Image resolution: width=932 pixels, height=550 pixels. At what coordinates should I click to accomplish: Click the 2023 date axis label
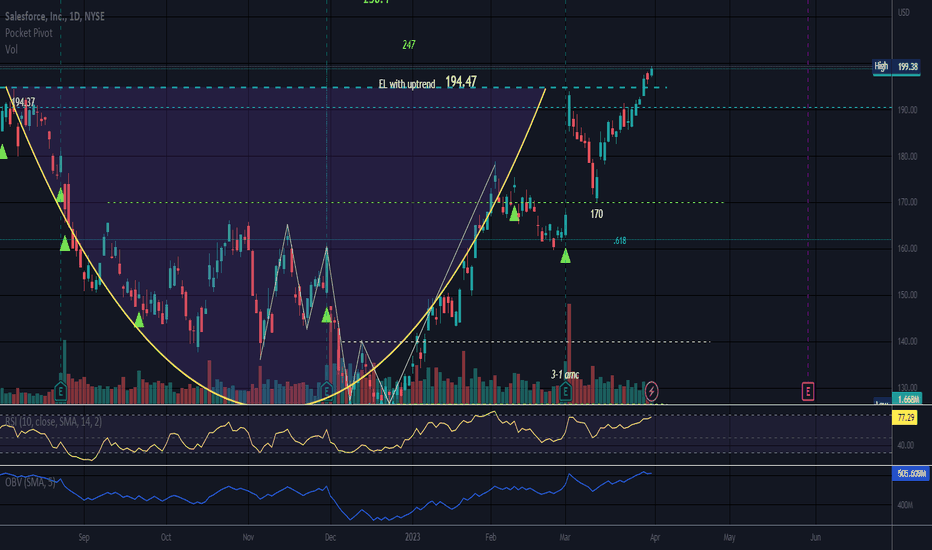[x=413, y=537]
